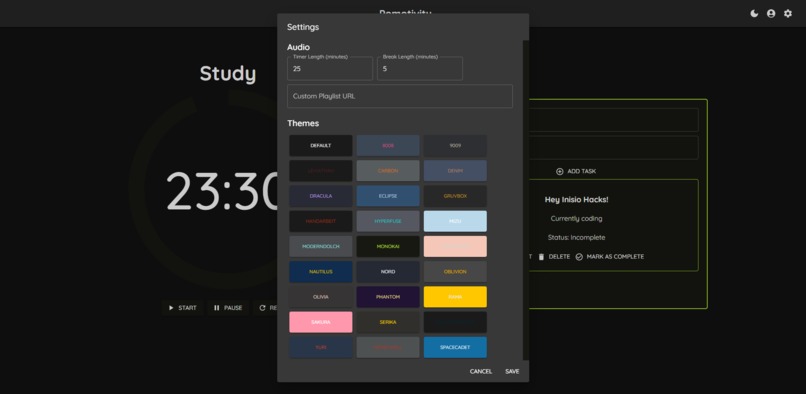Select the Moderndolch theme
The width and height of the screenshot is (806, 394).
(x=321, y=246)
